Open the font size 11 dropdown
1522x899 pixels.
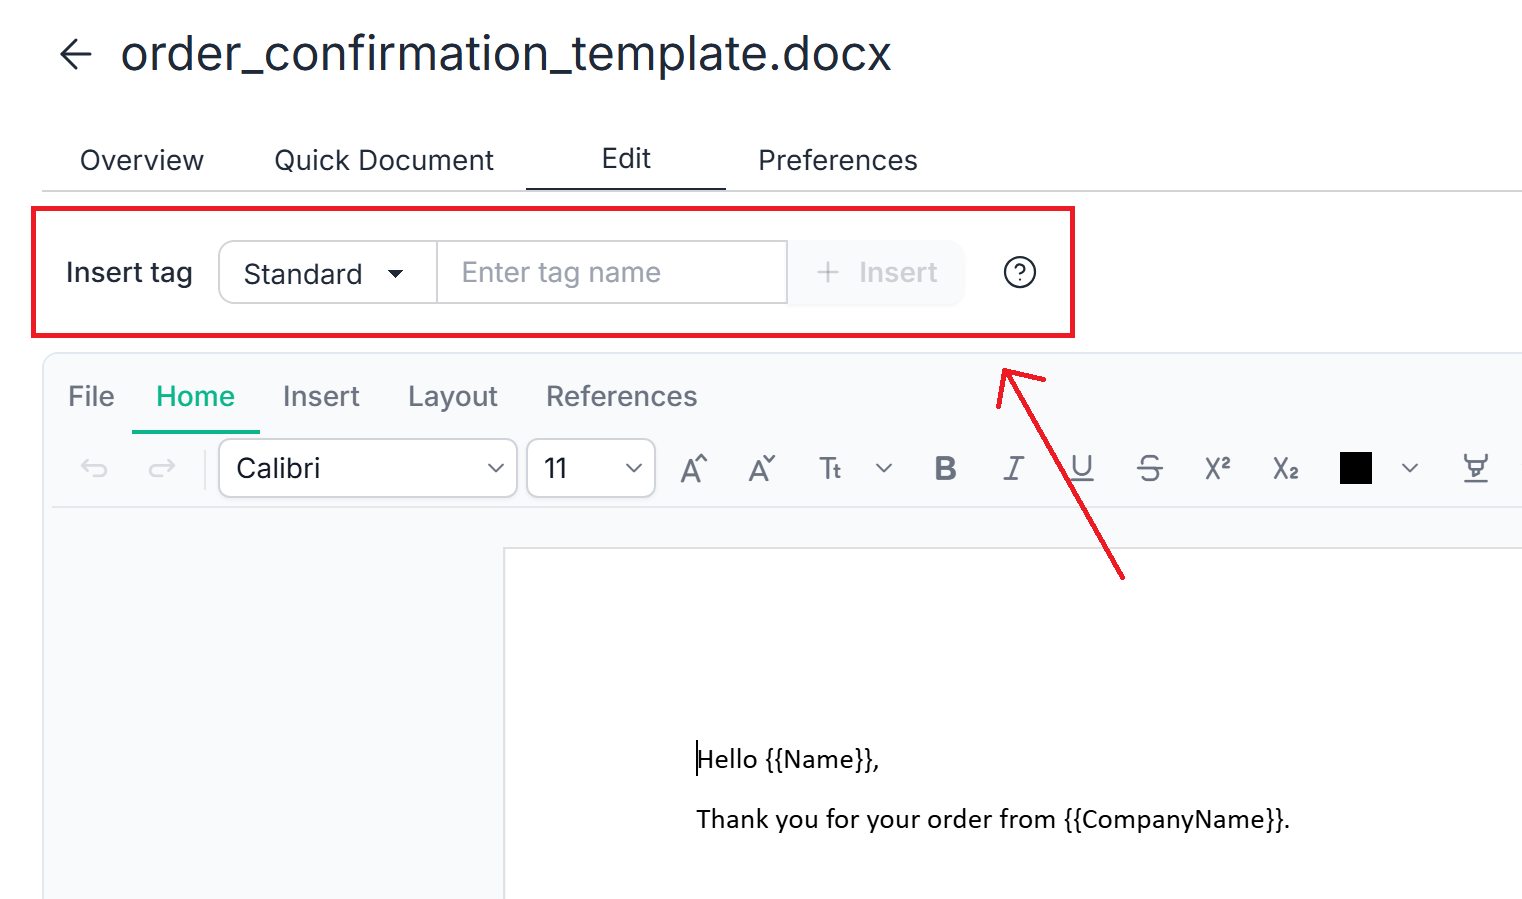point(591,468)
